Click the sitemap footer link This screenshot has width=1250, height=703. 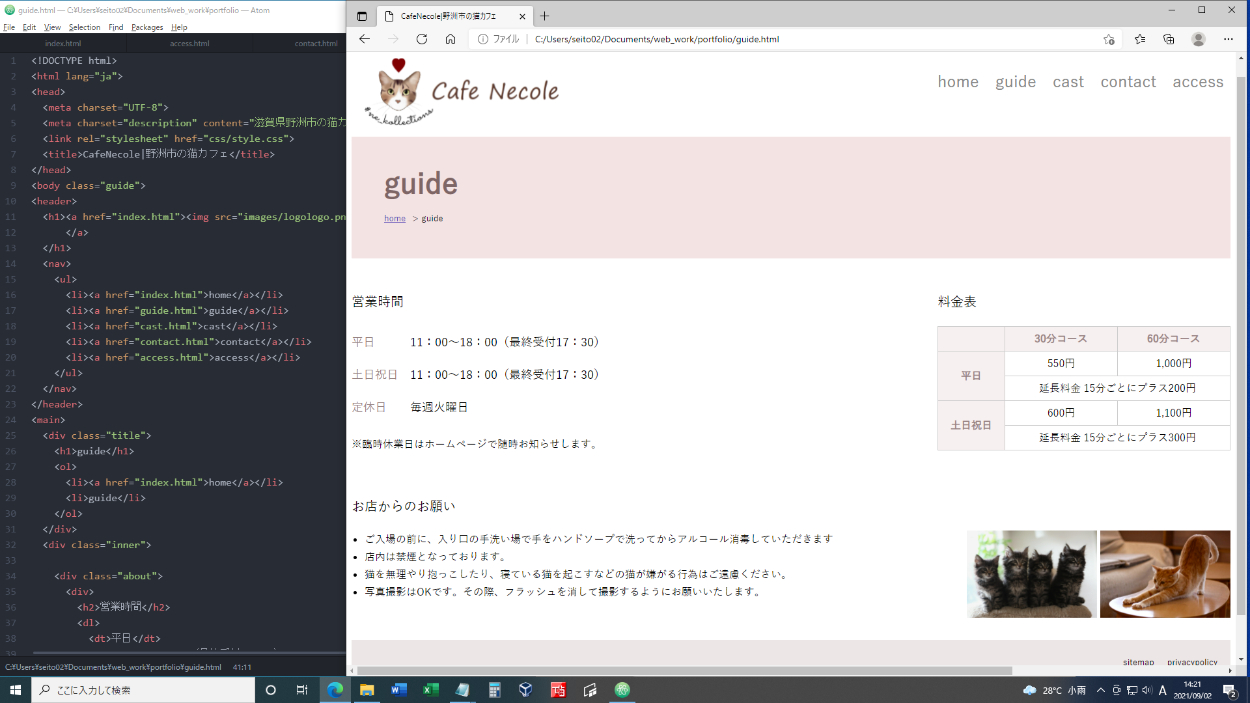click(x=1138, y=662)
